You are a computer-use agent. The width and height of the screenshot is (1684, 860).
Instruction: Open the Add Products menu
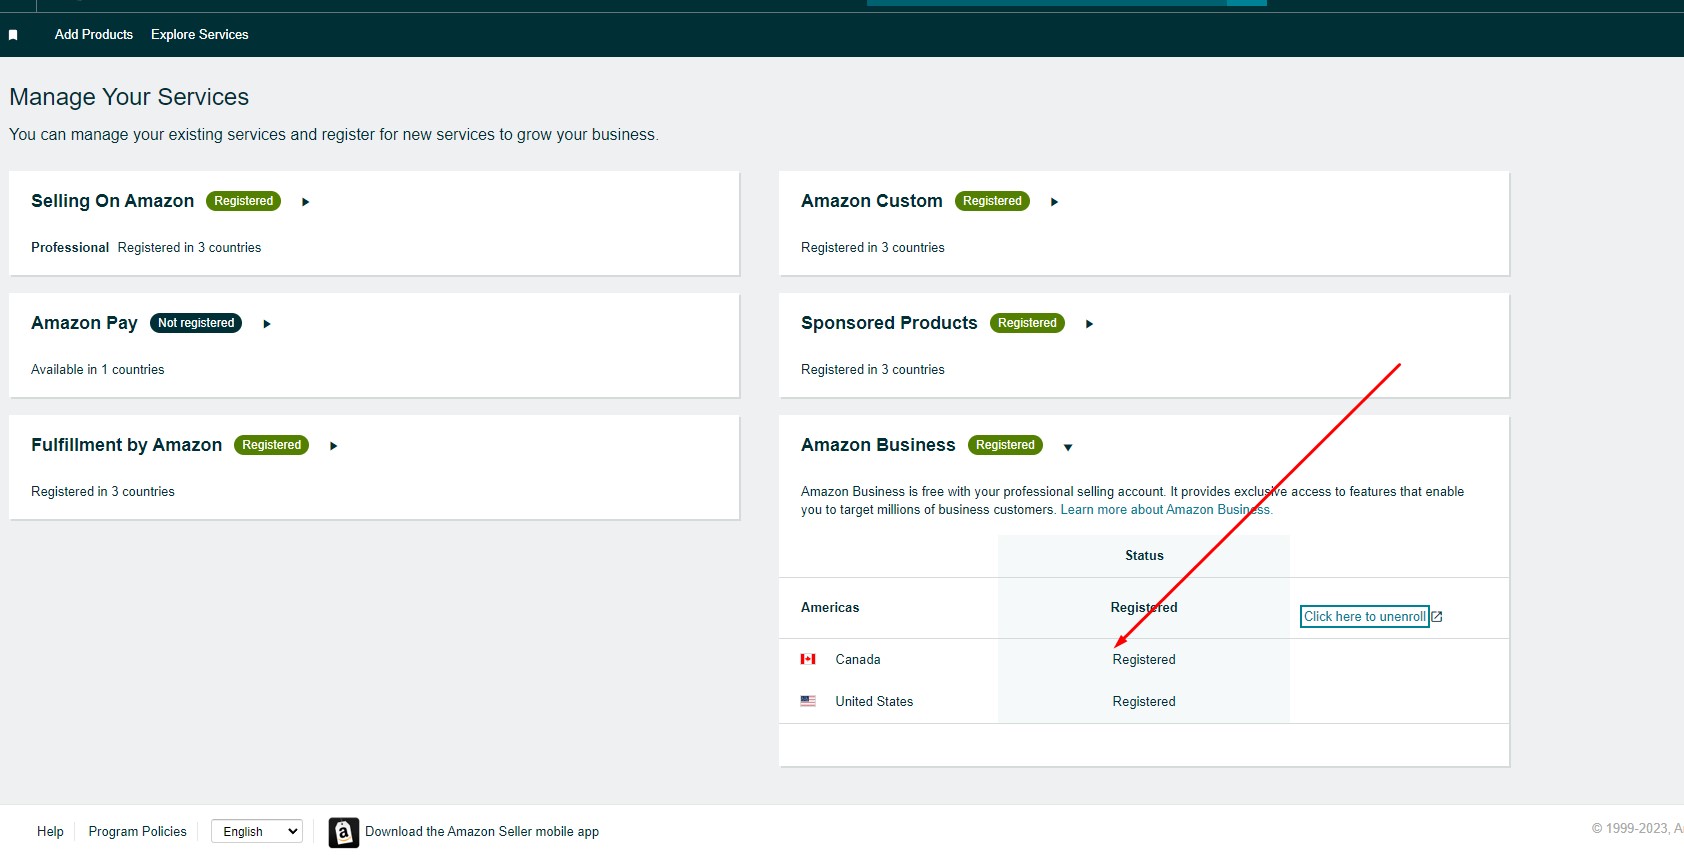94,34
